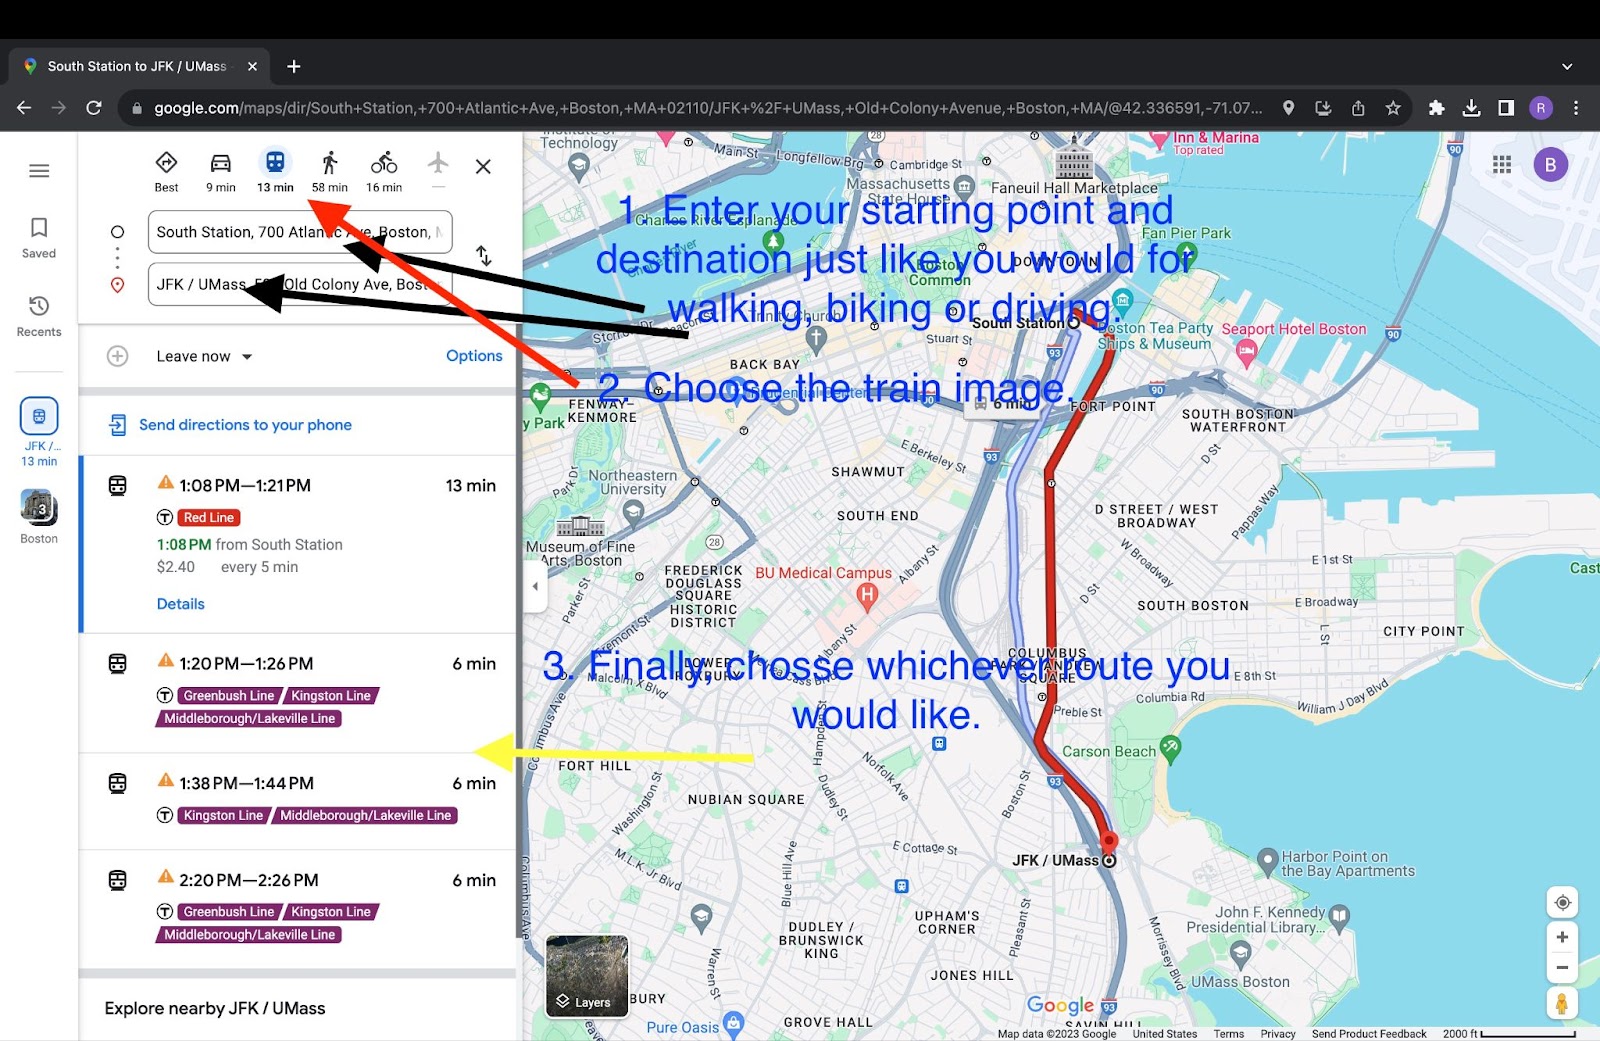Go back in the browser
Viewport: 1600px width, 1041px height.
(x=24, y=108)
